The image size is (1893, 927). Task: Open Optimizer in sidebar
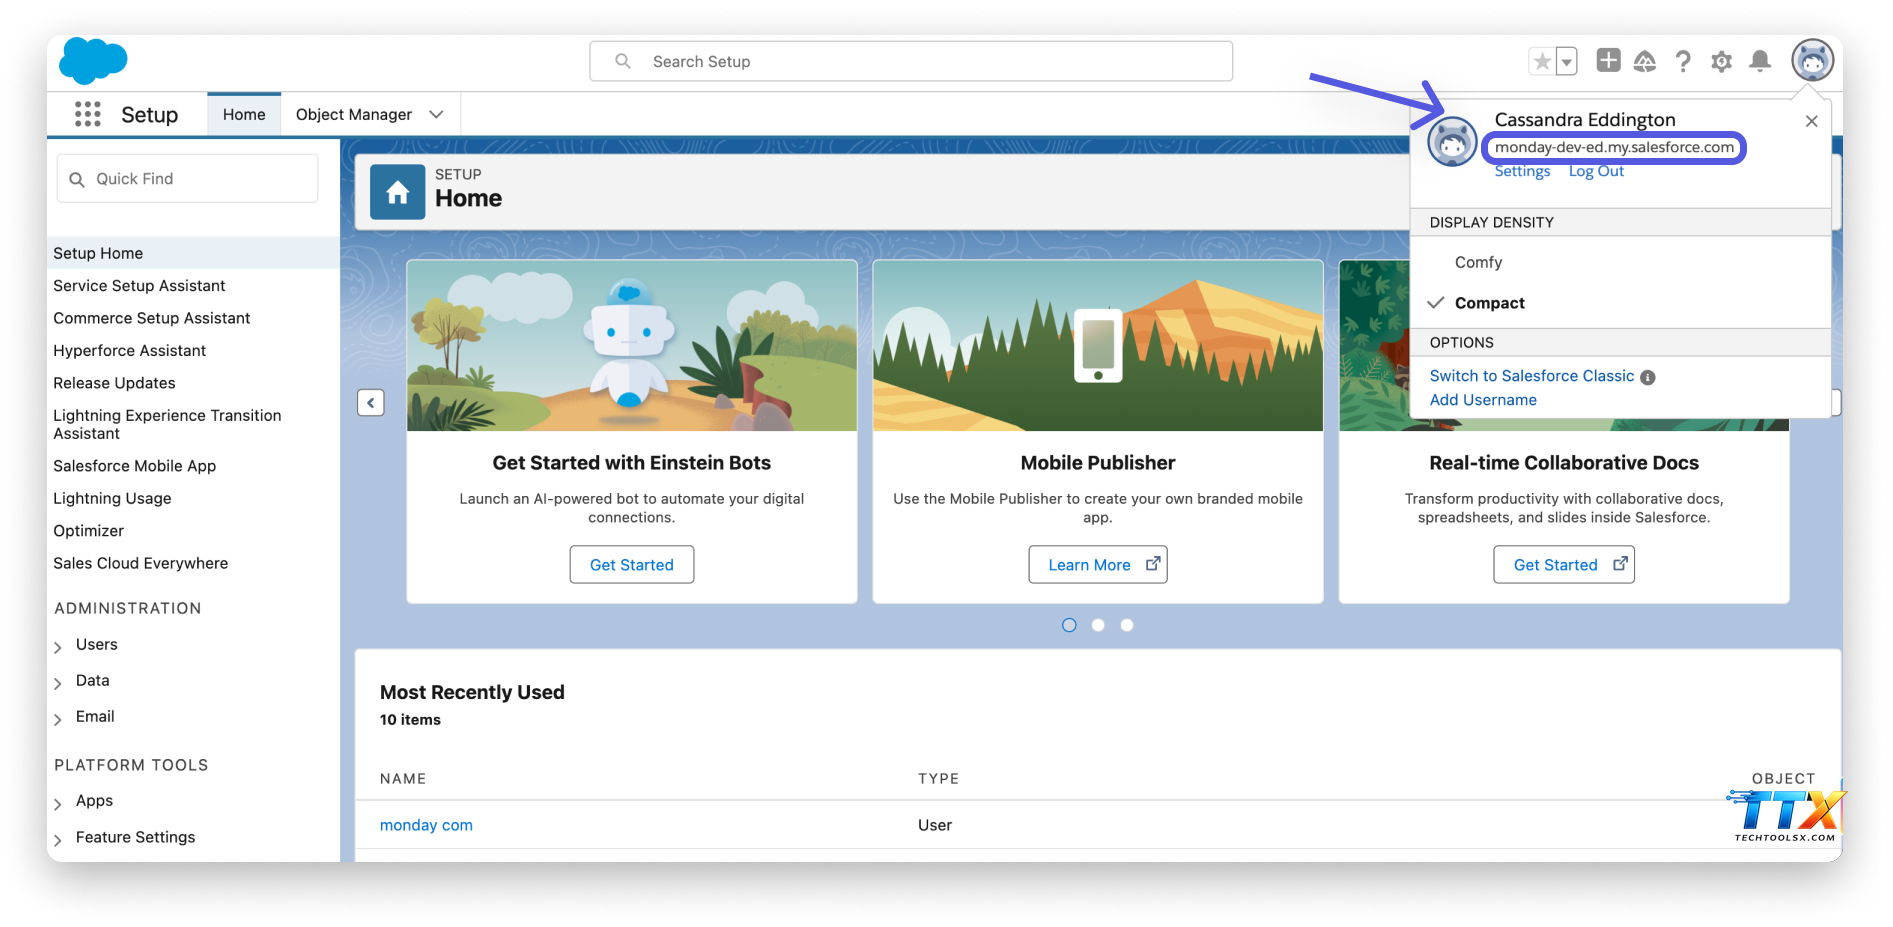[89, 531]
